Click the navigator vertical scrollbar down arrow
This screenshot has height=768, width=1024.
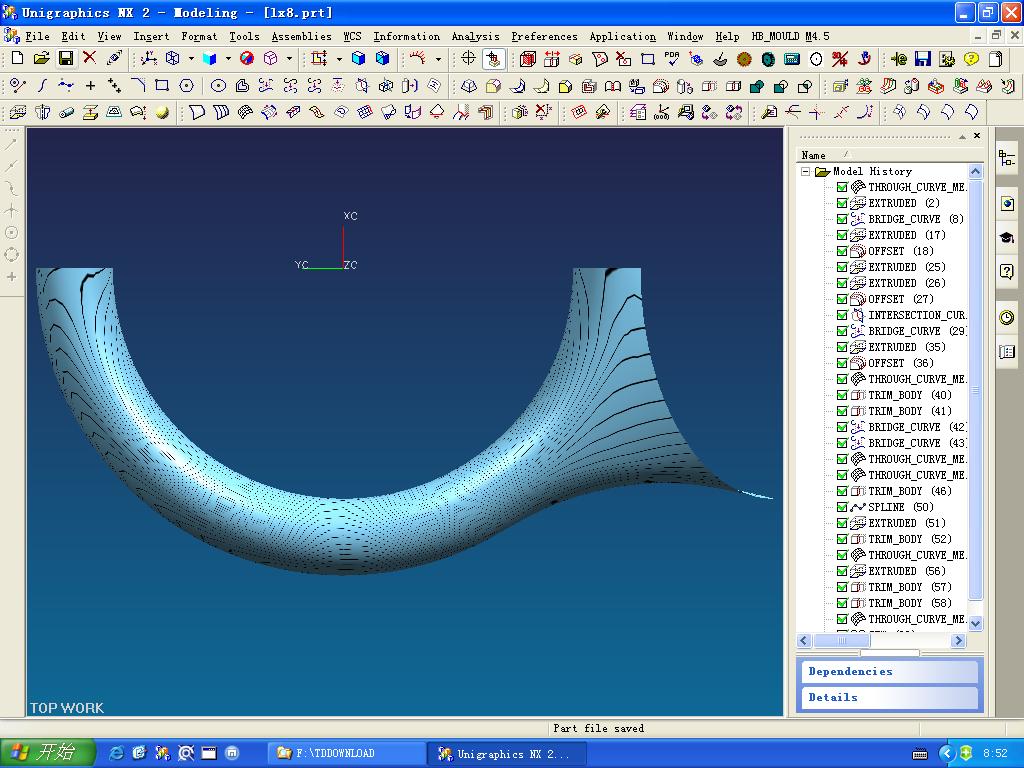coord(976,623)
